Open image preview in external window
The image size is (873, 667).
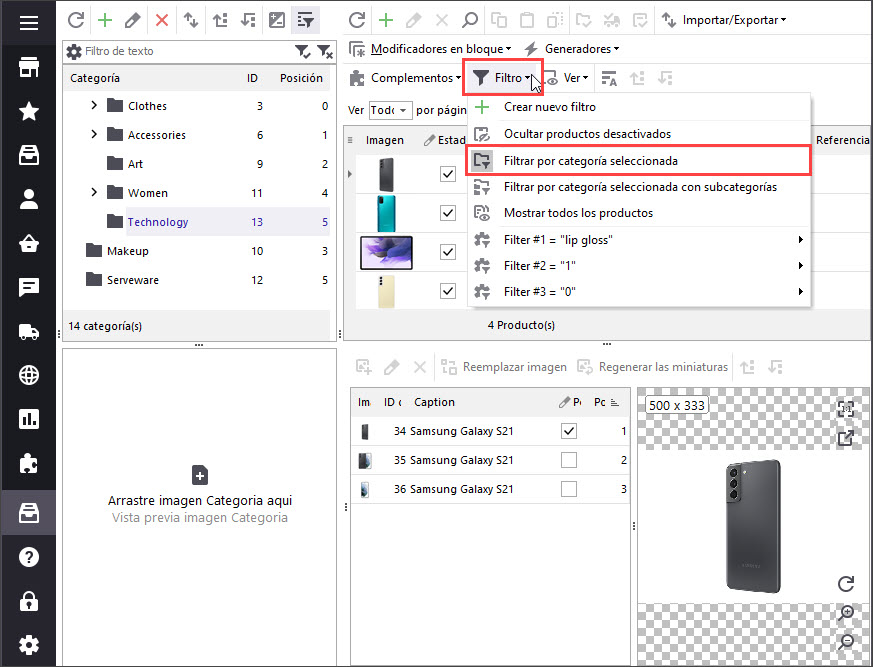click(x=846, y=438)
